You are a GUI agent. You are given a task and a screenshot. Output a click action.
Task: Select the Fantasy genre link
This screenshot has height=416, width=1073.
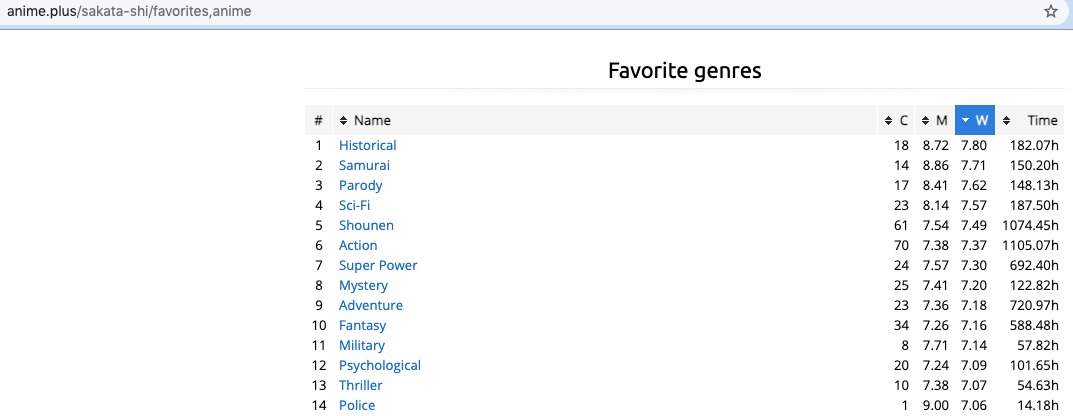coord(362,326)
